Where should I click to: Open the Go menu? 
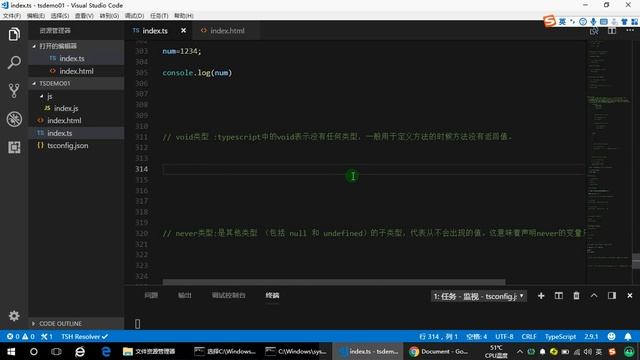point(109,16)
